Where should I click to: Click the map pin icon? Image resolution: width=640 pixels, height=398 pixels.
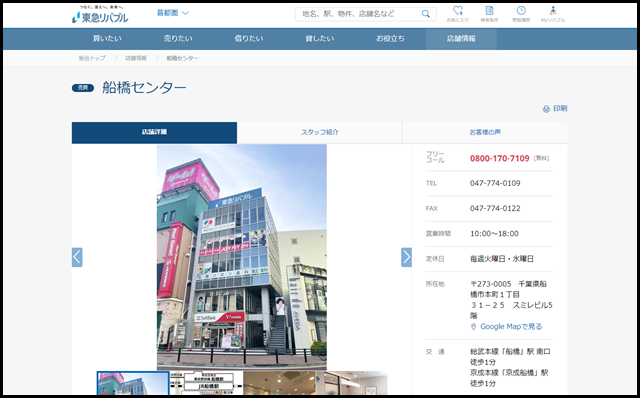pos(473,327)
